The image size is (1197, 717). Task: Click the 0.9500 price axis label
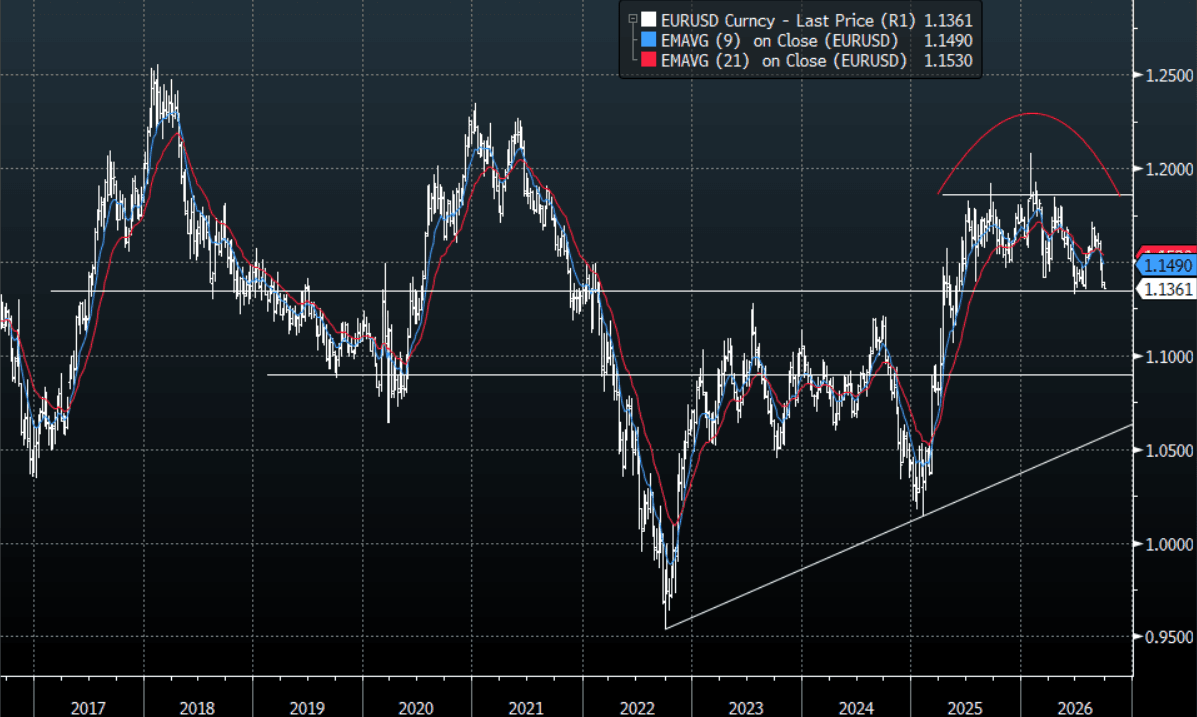point(1169,638)
